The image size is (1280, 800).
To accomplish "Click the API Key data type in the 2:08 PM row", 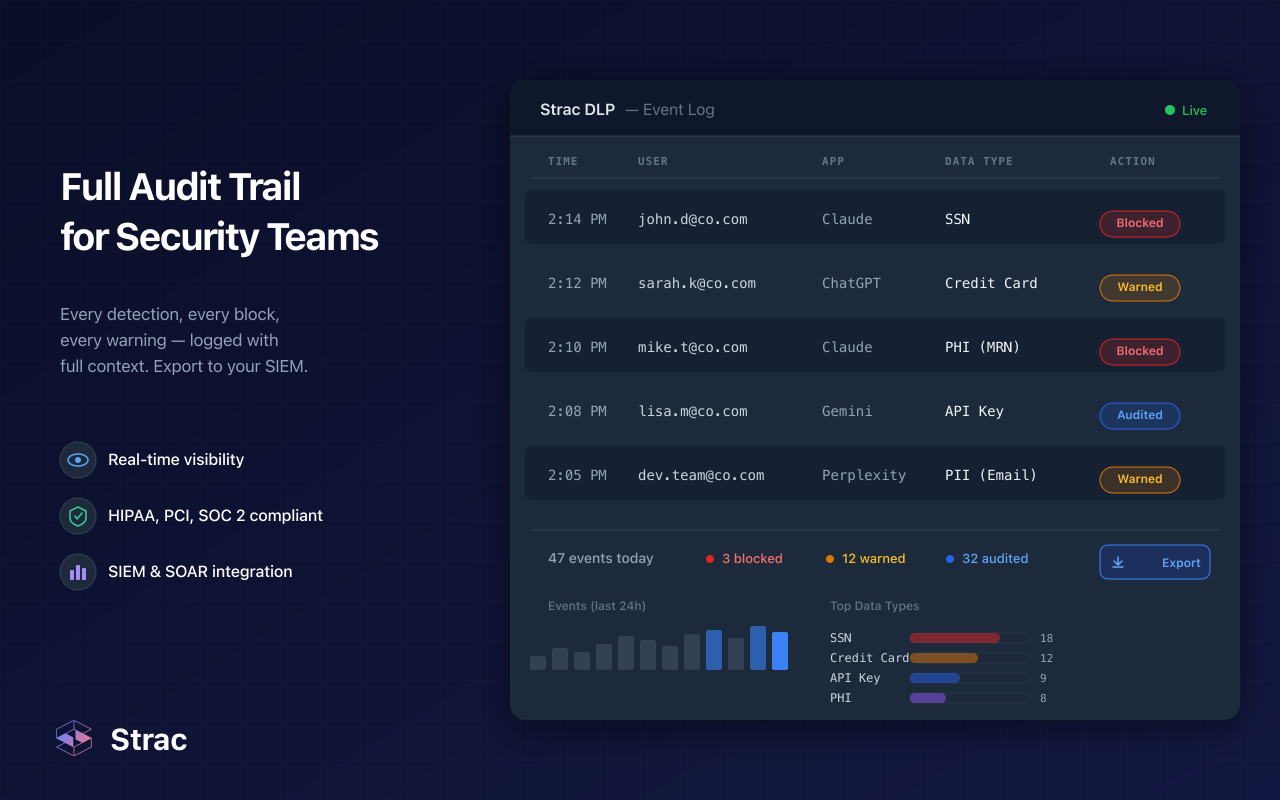I will click(974, 411).
